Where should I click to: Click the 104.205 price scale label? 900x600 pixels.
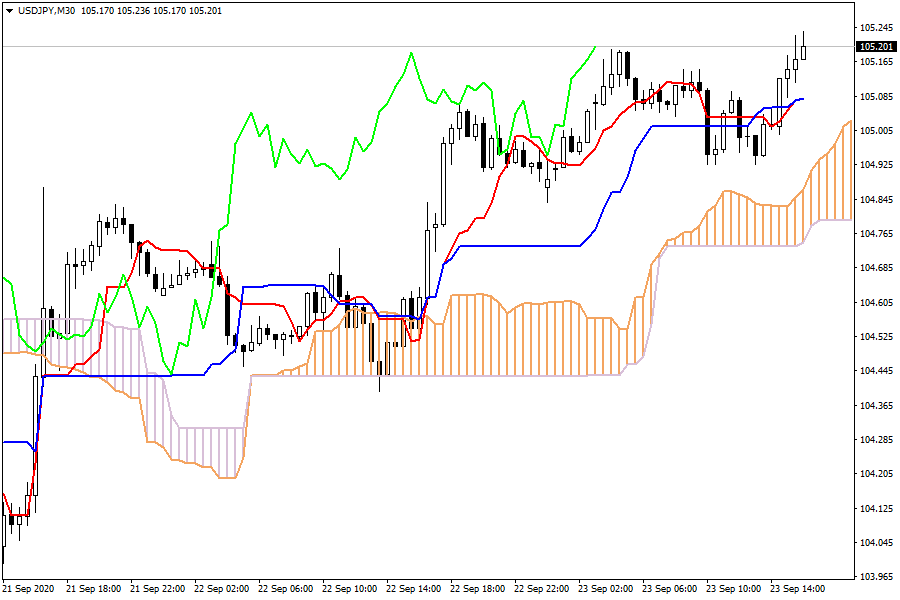(x=876, y=474)
